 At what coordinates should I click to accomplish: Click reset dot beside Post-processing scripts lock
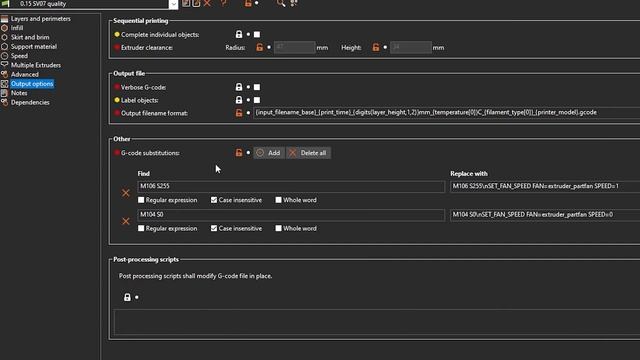coord(137,297)
